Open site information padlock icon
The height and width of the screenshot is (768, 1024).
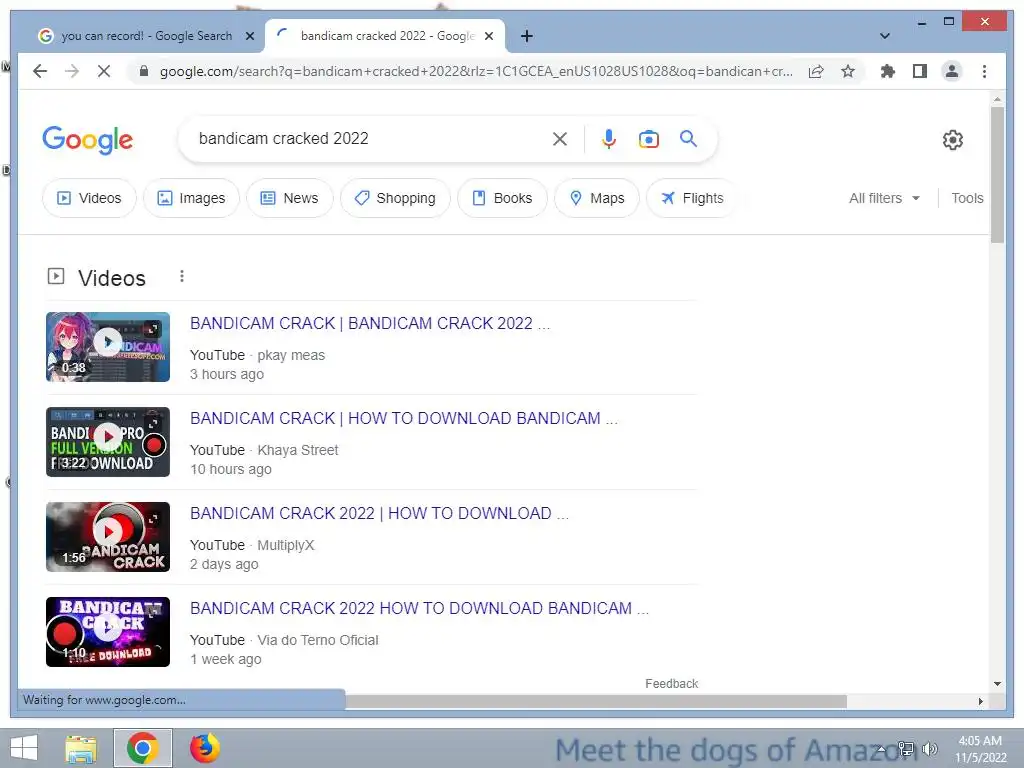coord(144,71)
